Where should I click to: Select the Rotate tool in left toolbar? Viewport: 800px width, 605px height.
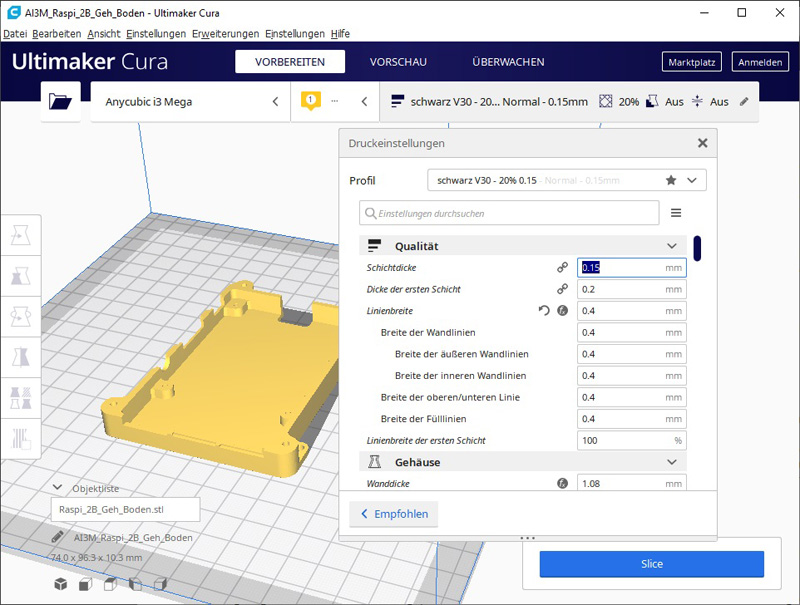20,317
